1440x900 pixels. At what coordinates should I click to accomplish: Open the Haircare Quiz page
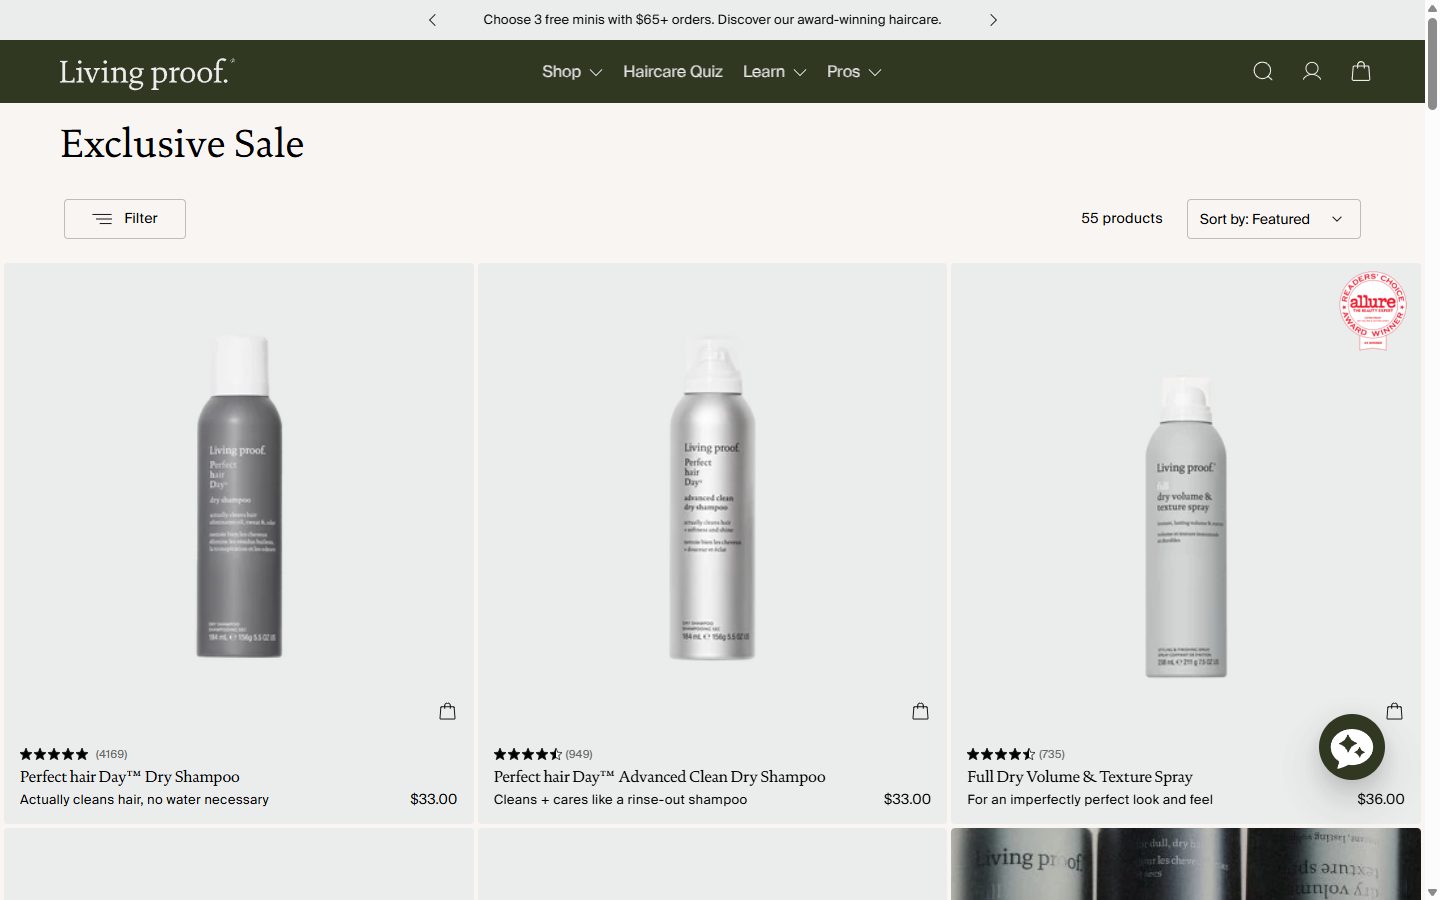pos(673,72)
